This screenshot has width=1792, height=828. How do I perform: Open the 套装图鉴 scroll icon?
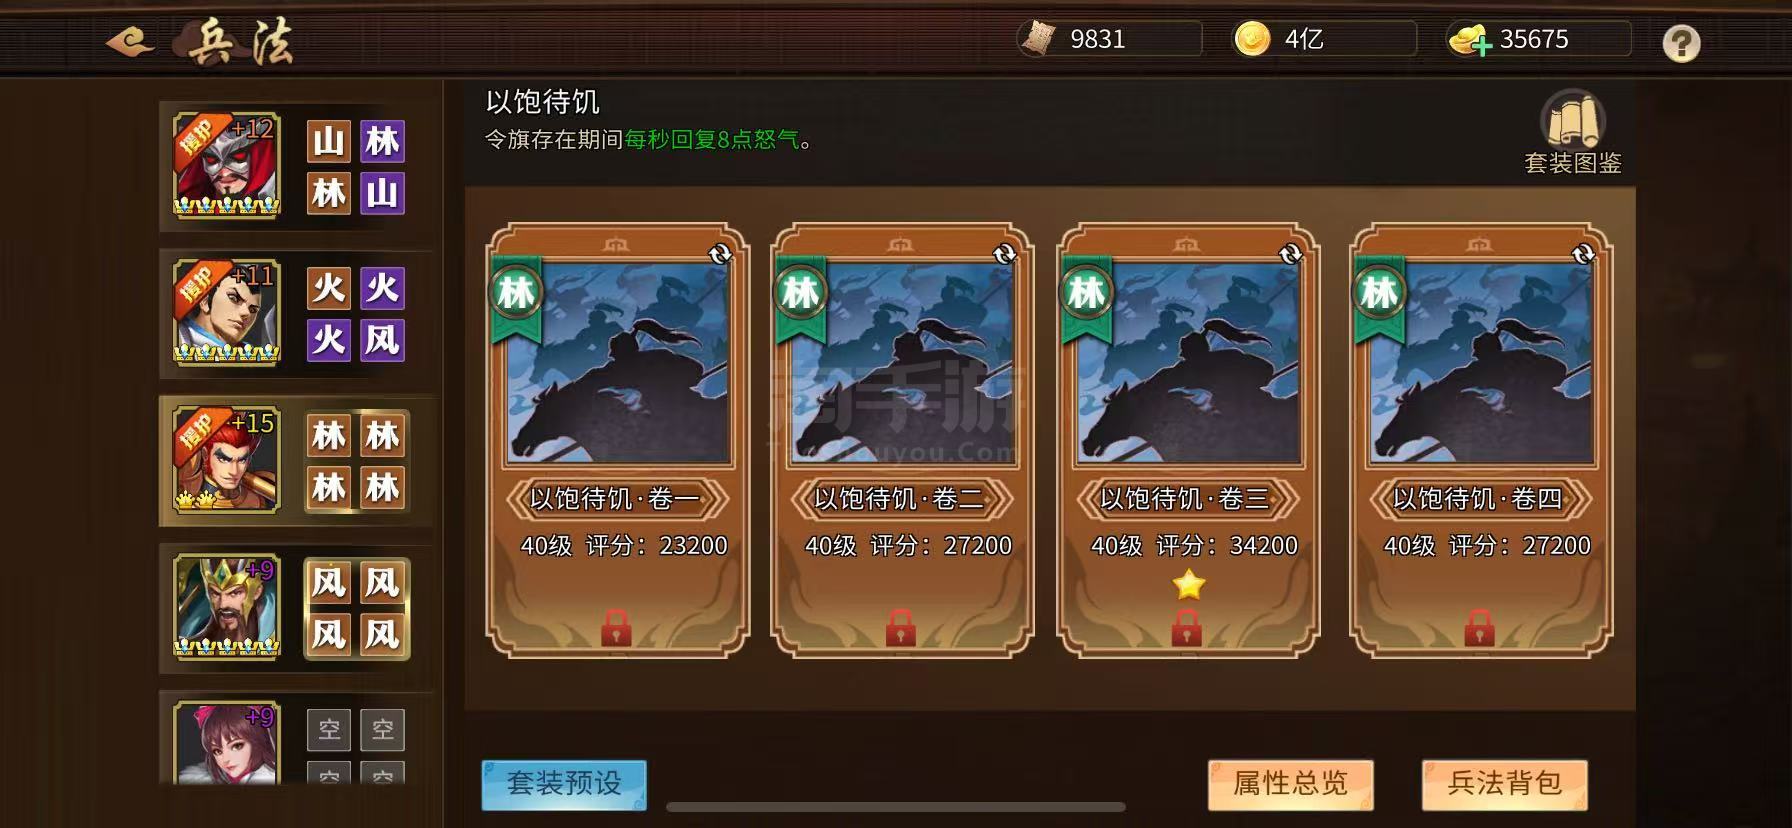[1572, 119]
